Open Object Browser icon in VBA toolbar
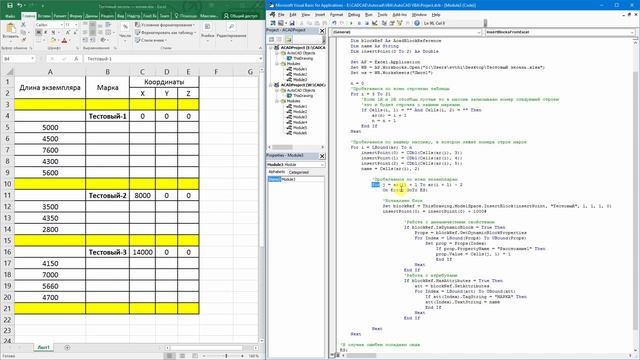Image resolution: width=640 pixels, height=360 pixels. coord(400,23)
